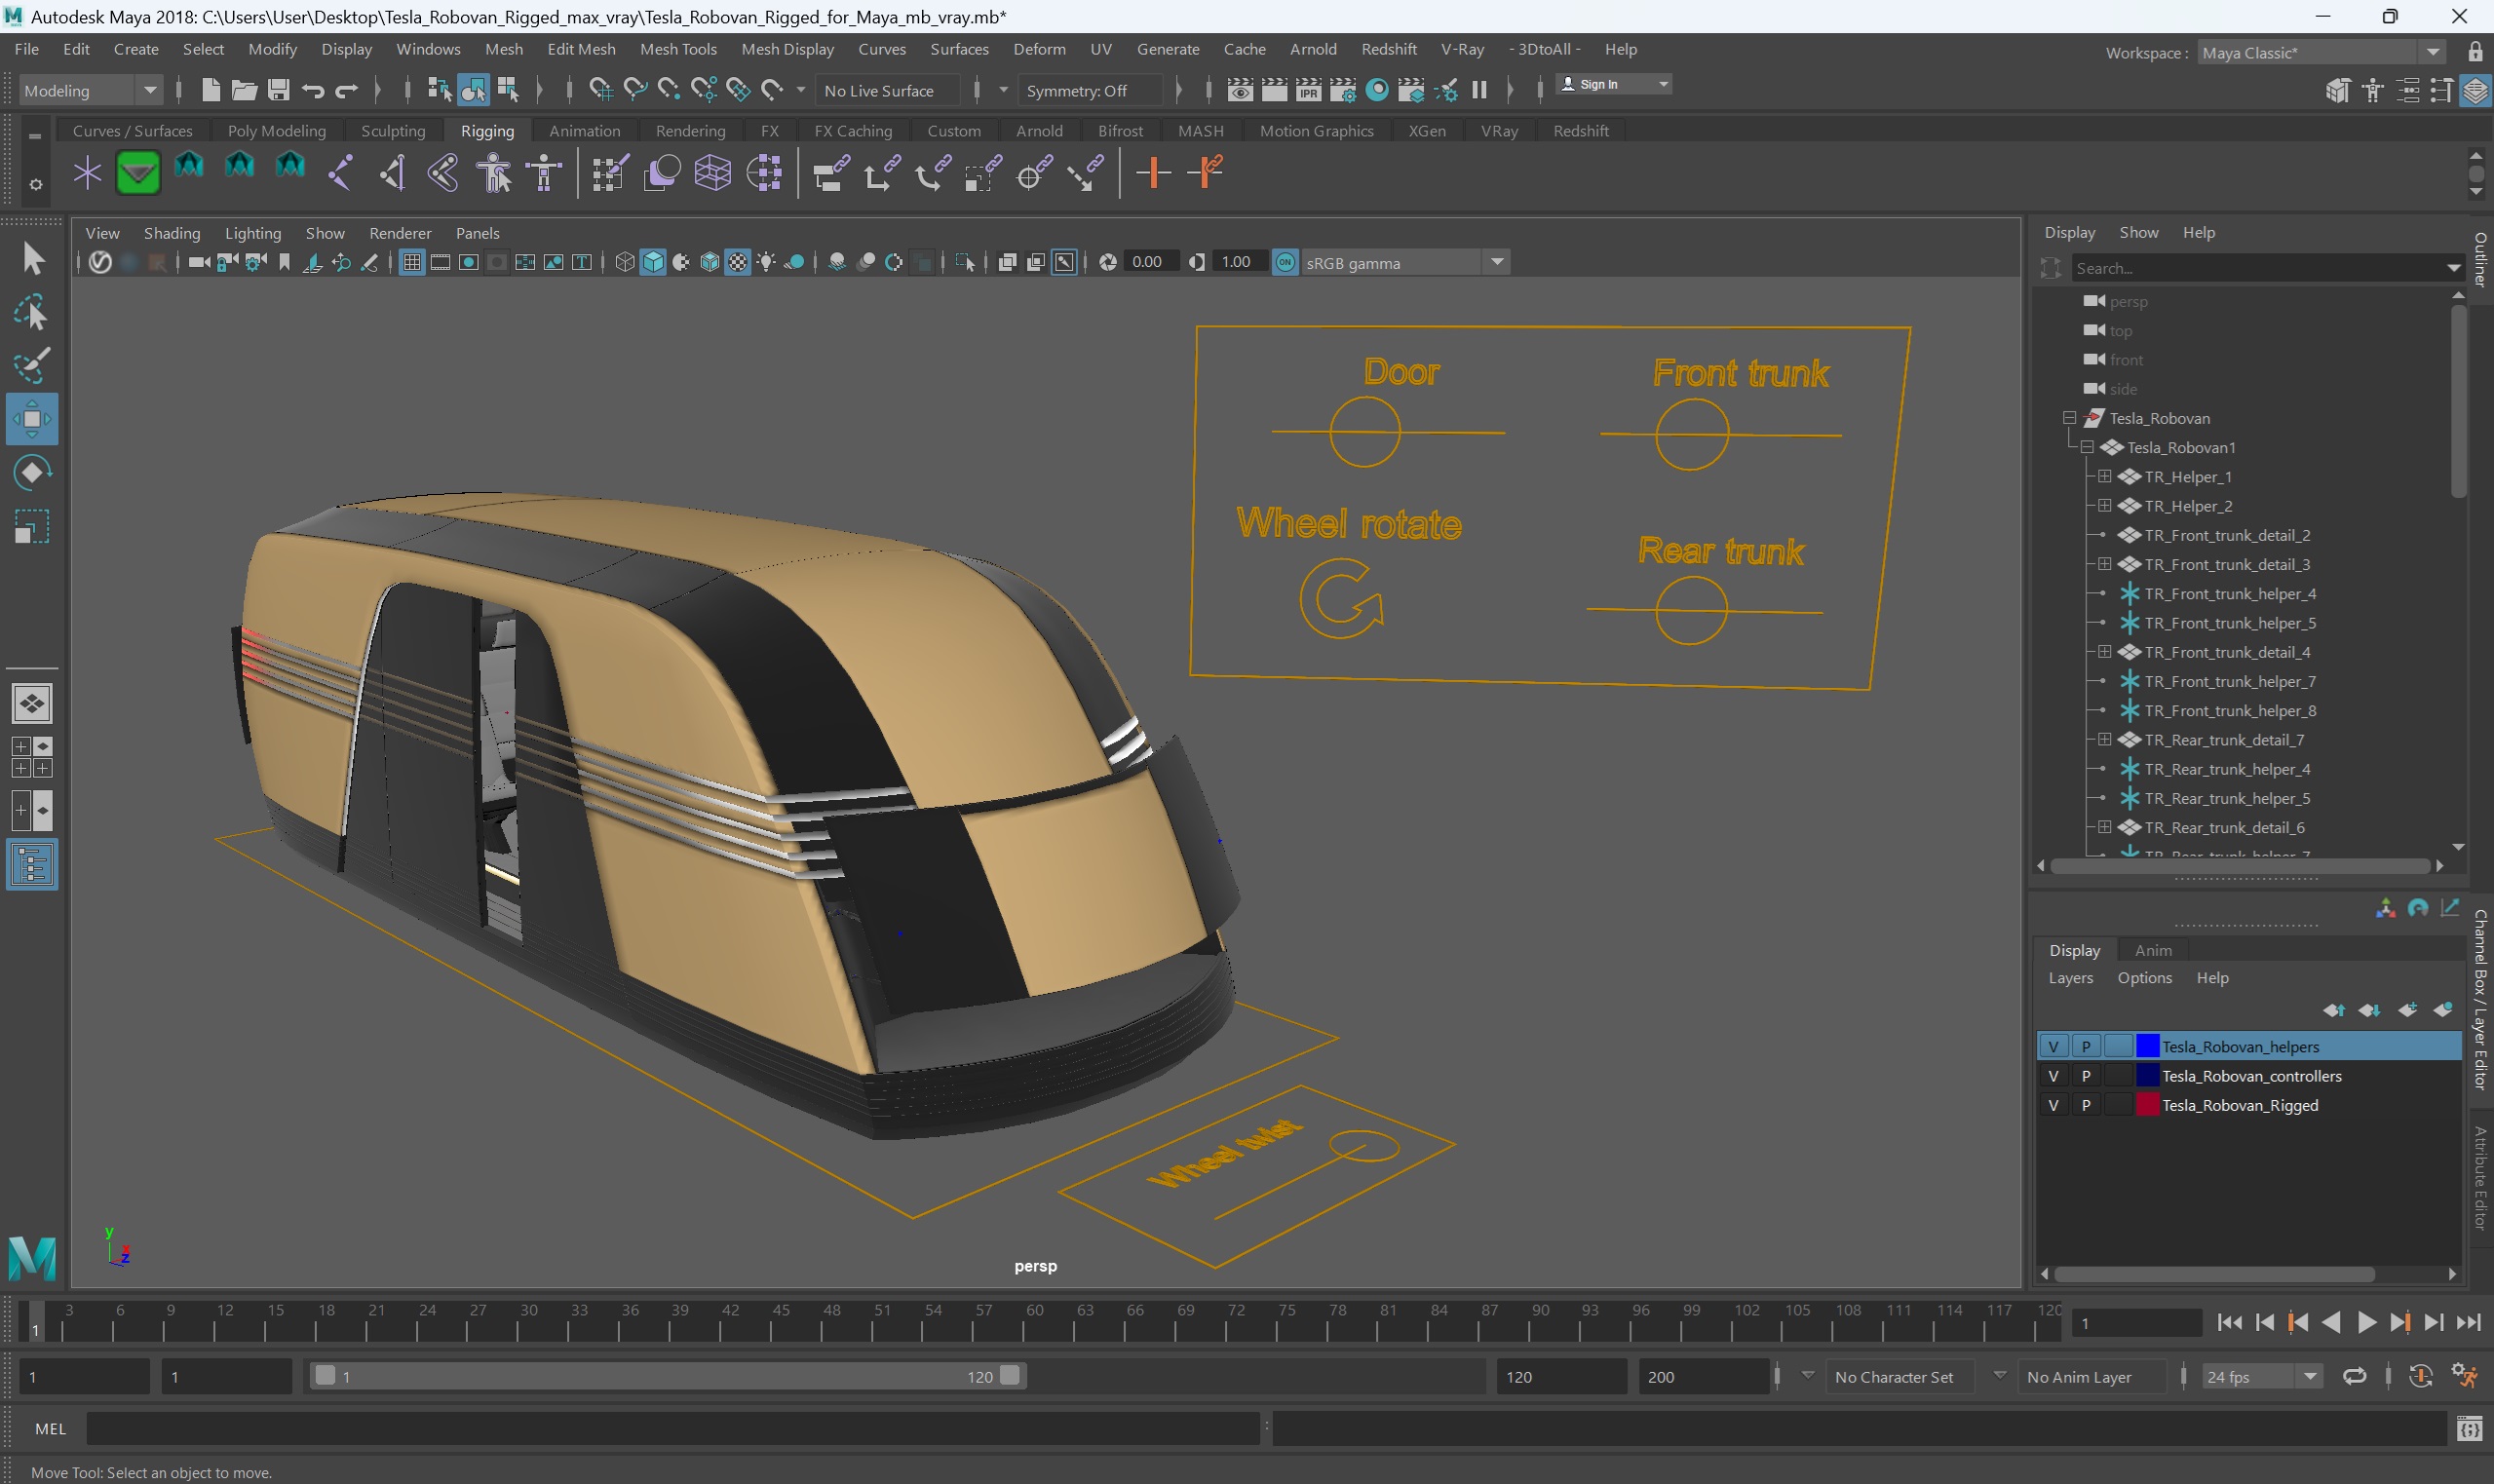Image resolution: width=2494 pixels, height=1484 pixels.
Task: Open the Symmetry: Off dropdown
Action: coord(1091,90)
